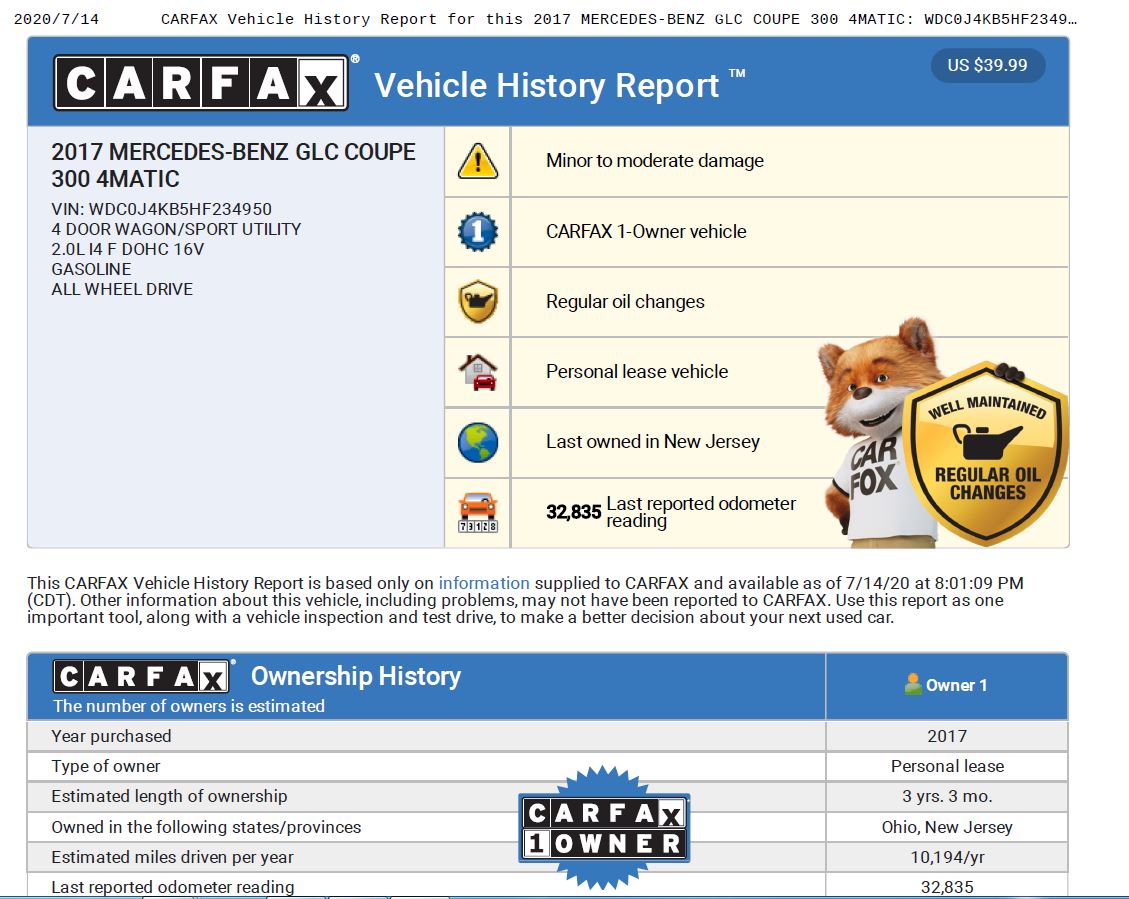The height and width of the screenshot is (899, 1129).
Task: Click the Well Maintained oil changes badge
Action: 986,452
